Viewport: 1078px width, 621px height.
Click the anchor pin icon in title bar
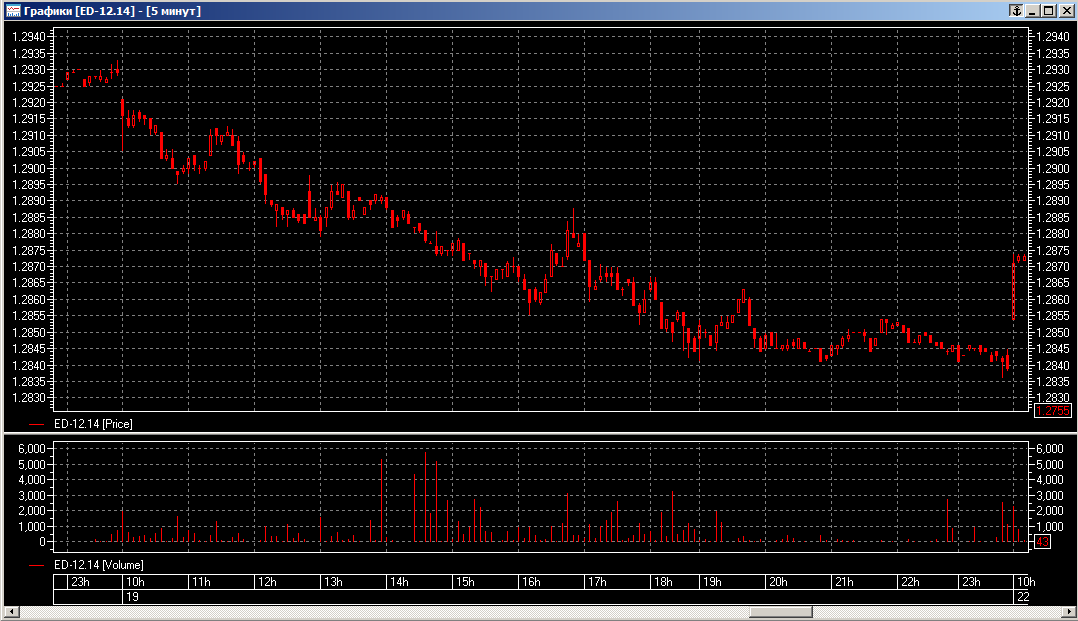(x=1015, y=10)
